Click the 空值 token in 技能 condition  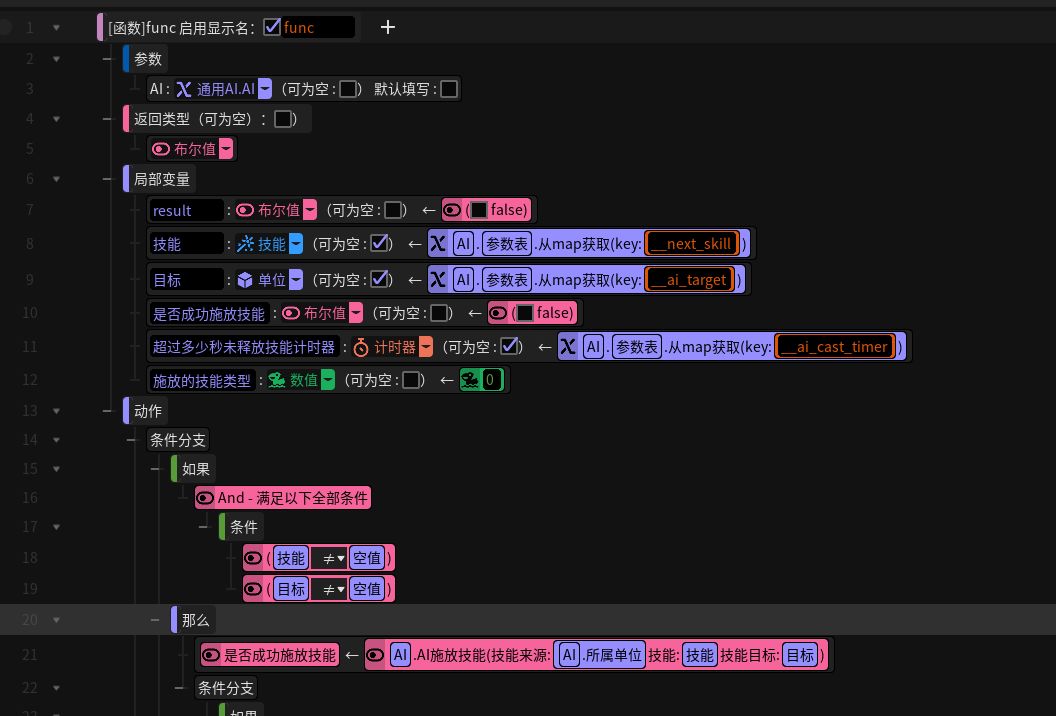click(367, 558)
